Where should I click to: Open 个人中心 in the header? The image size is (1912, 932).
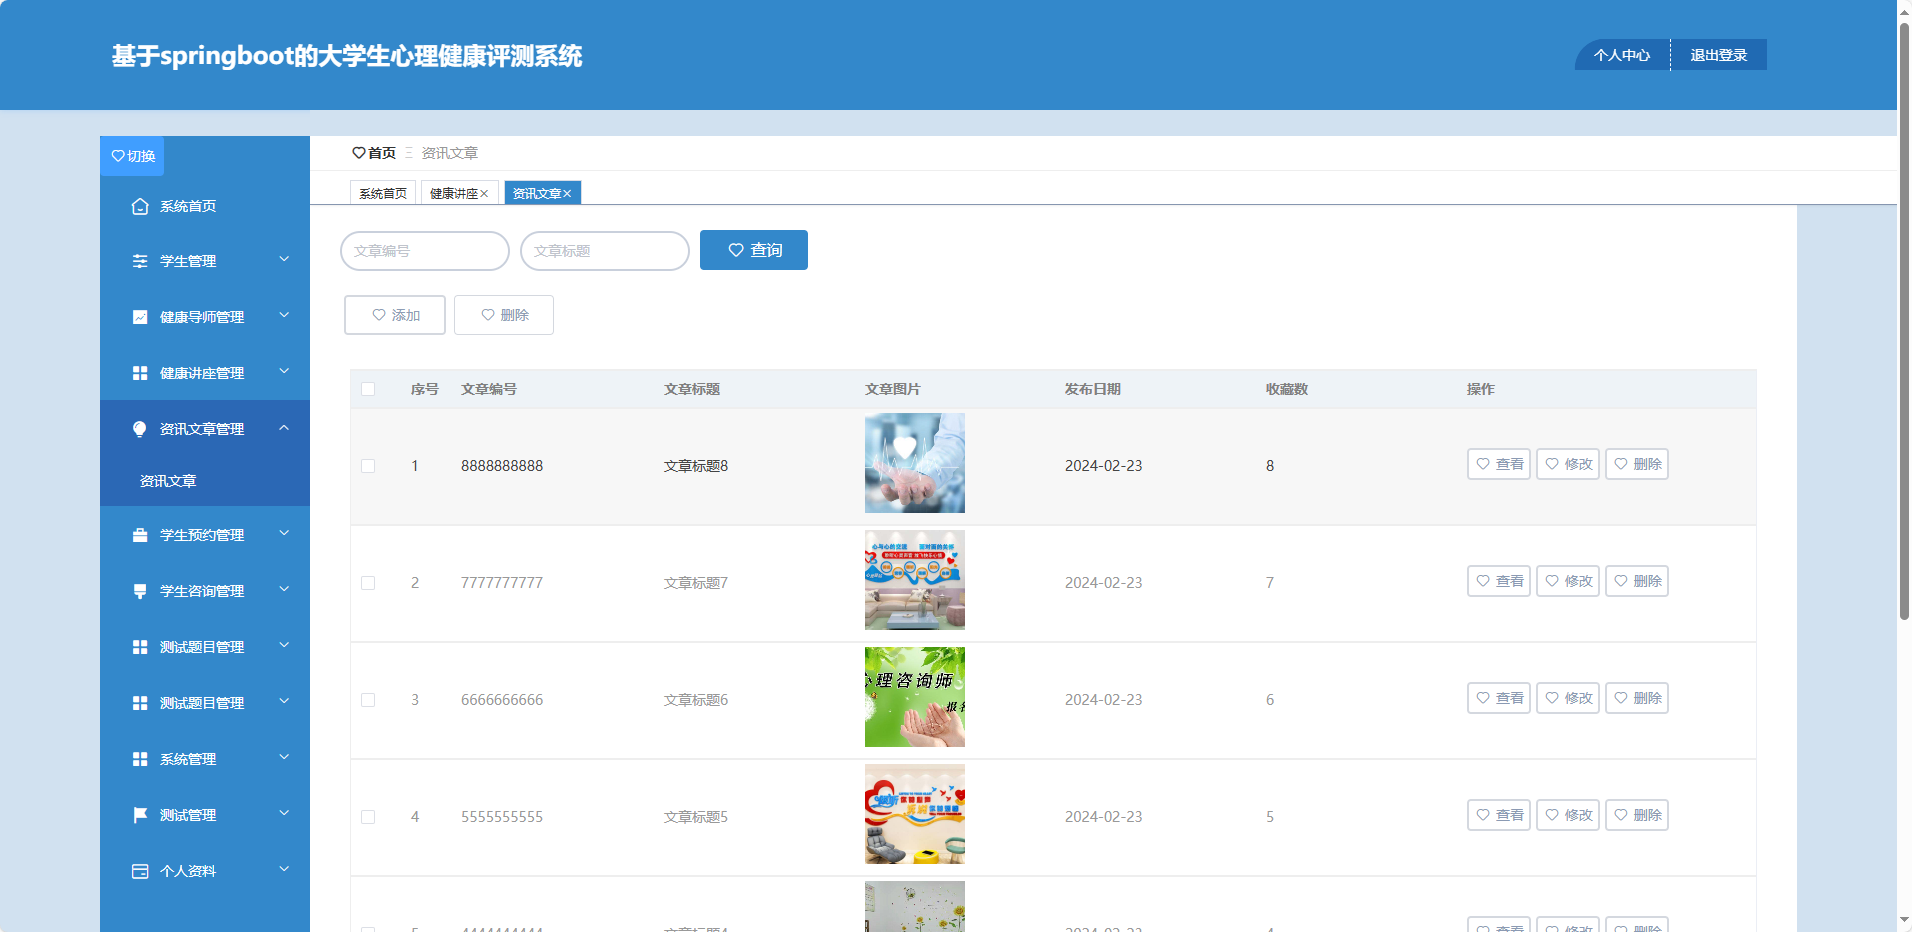[x=1622, y=55]
